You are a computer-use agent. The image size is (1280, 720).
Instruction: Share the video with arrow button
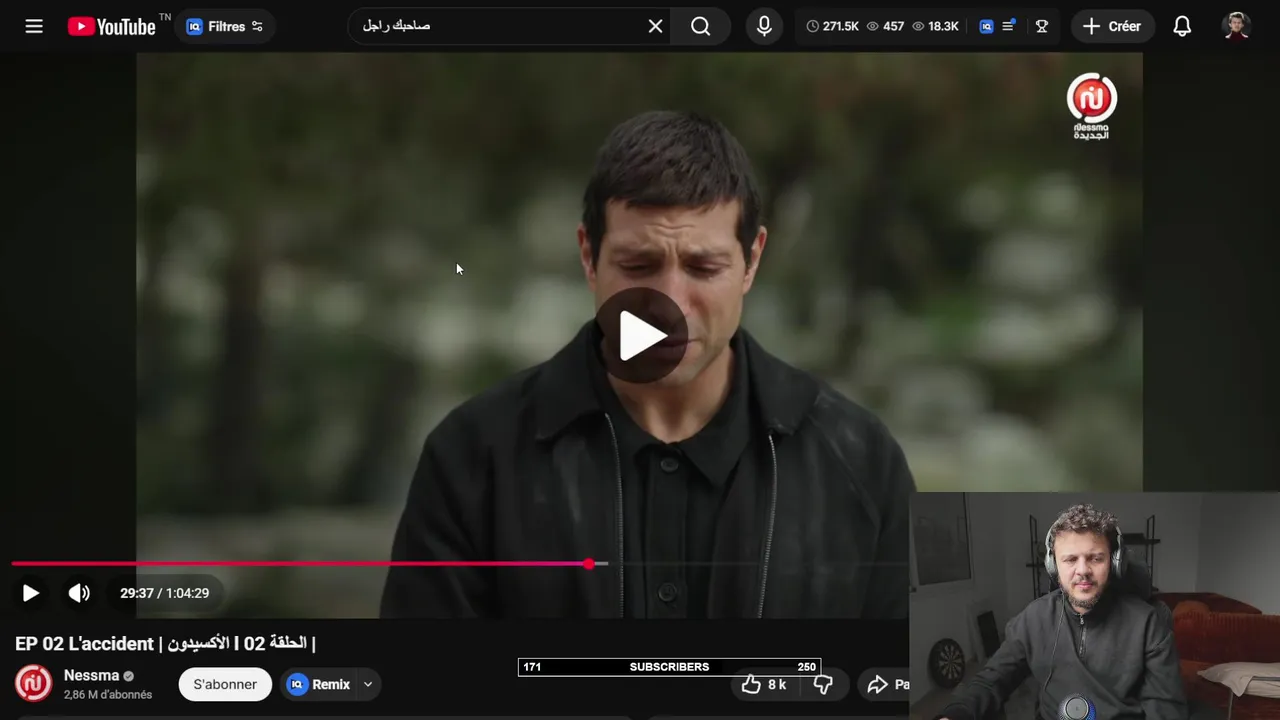tap(886, 684)
